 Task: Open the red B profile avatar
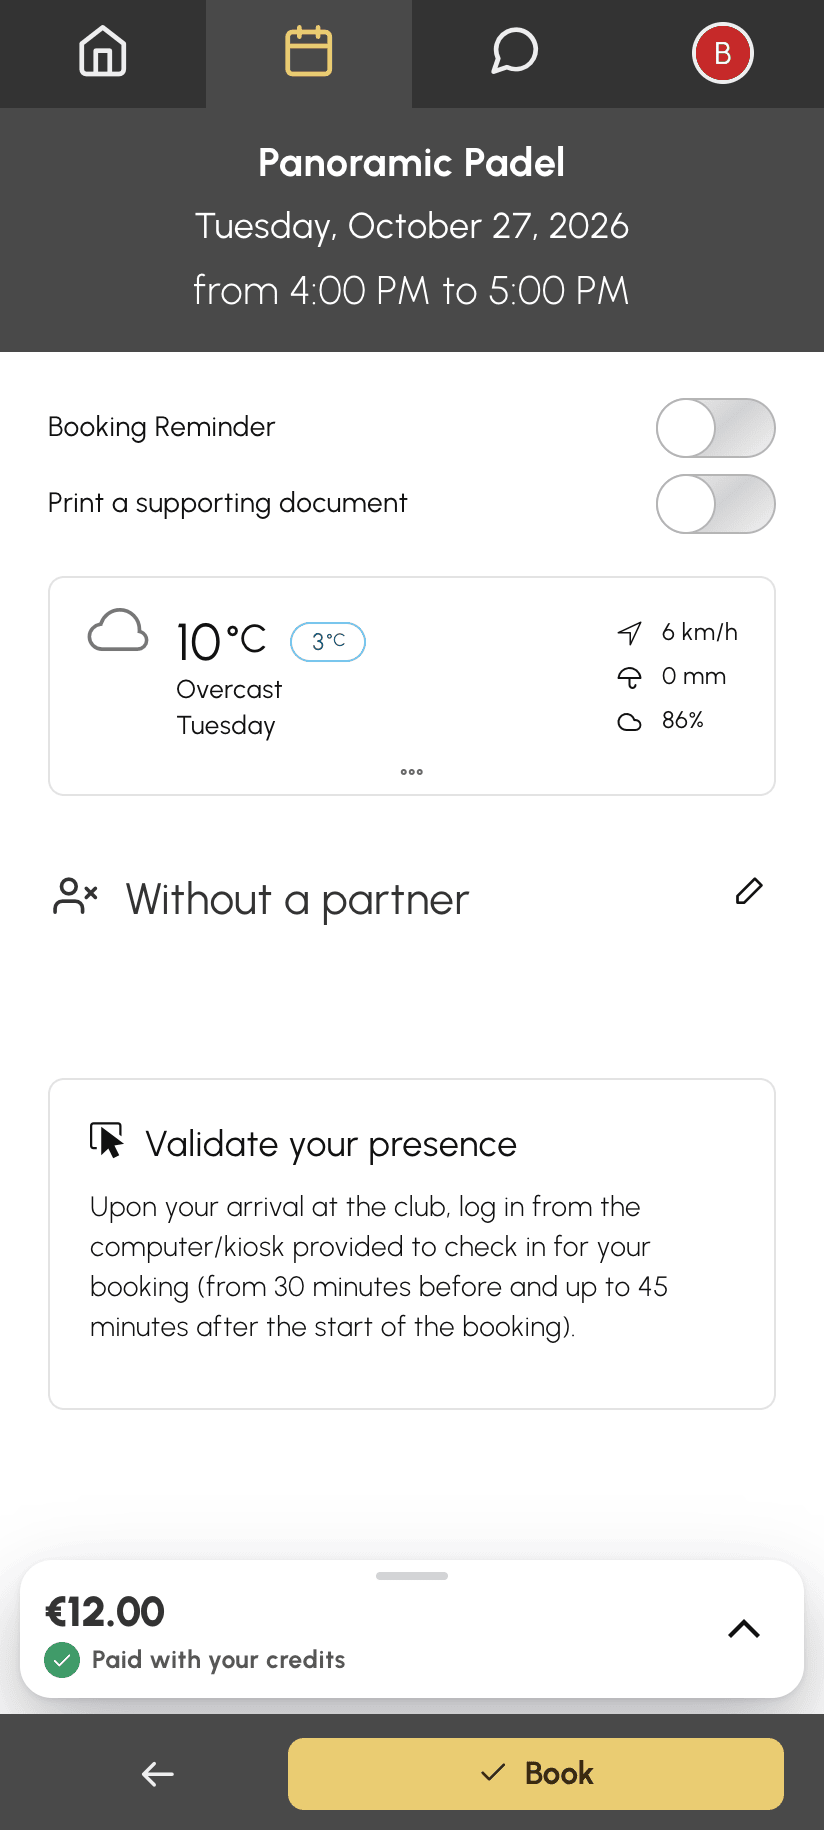click(x=722, y=53)
